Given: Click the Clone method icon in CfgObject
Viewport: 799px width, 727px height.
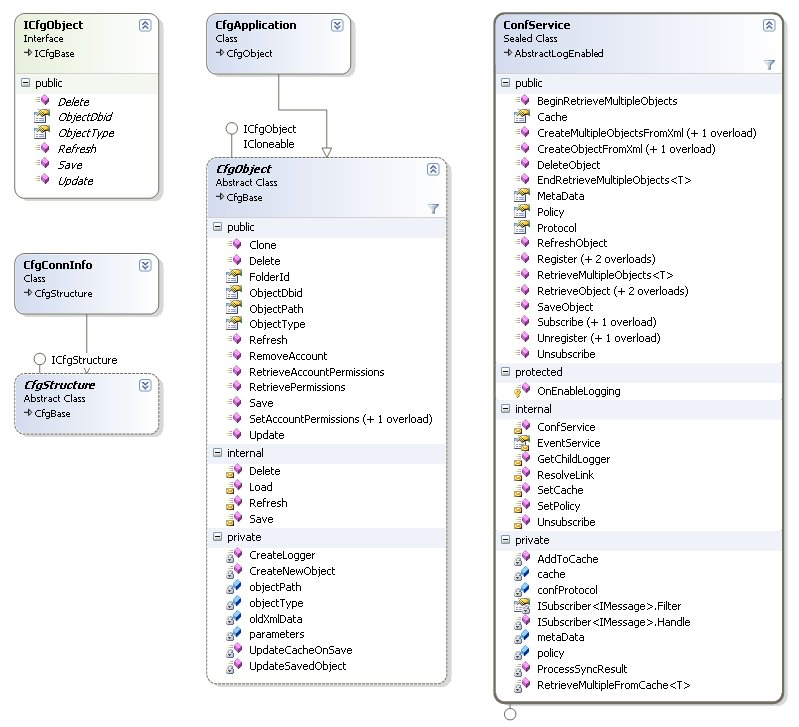Looking at the screenshot, I should tap(234, 245).
